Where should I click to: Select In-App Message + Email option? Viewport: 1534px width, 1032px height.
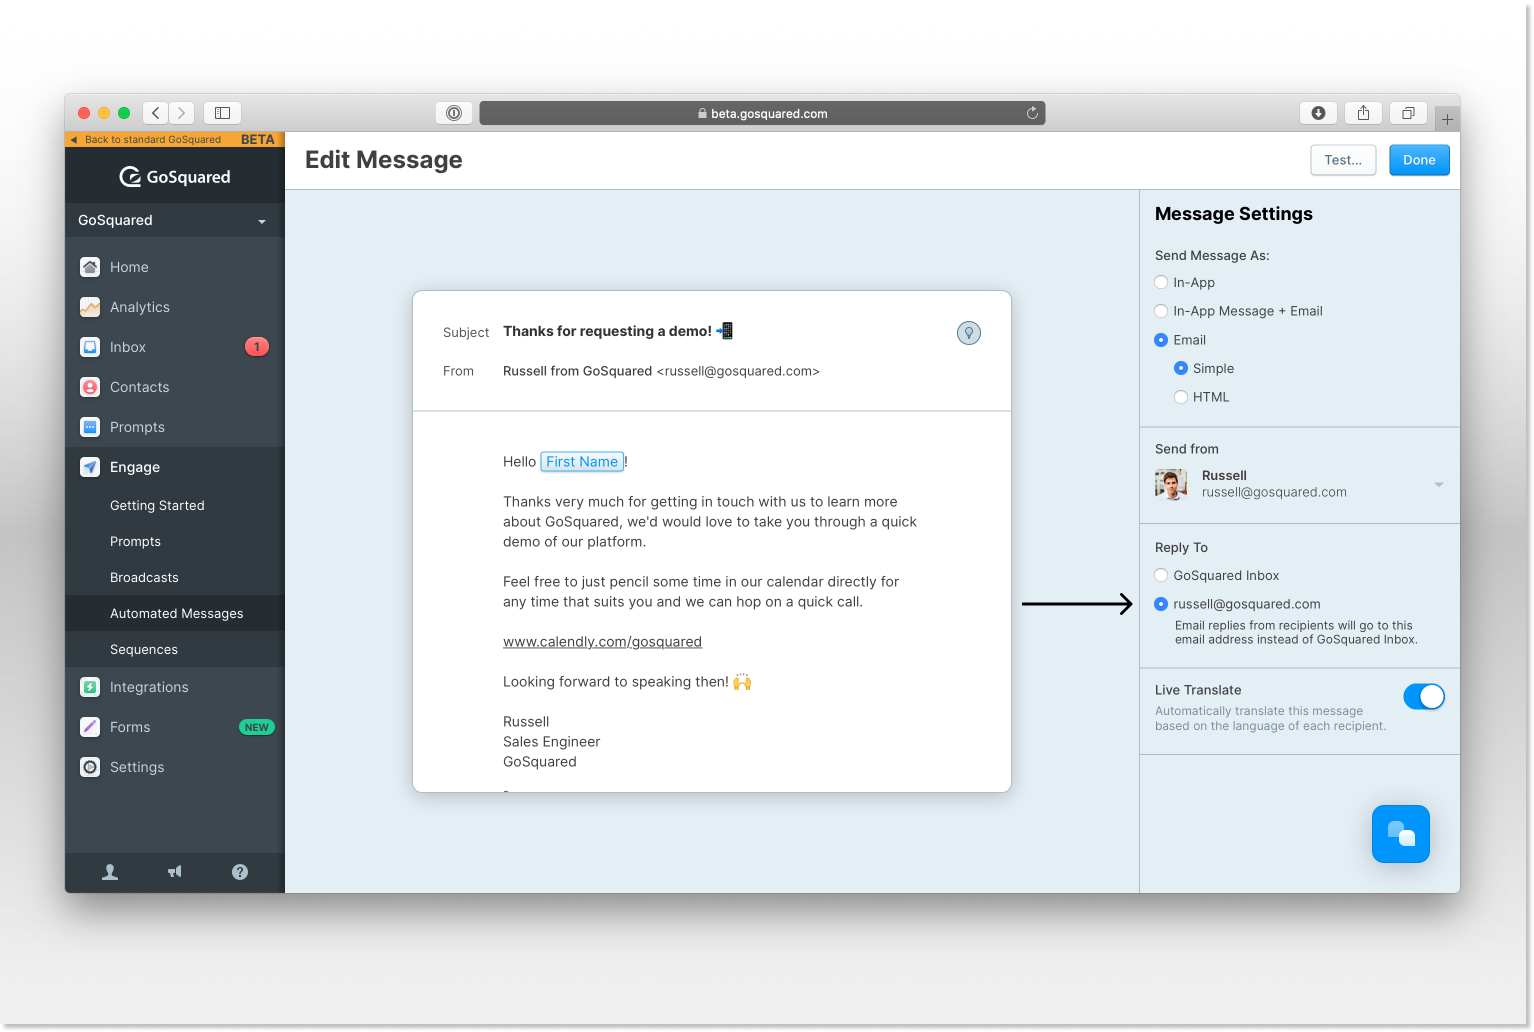pyautogui.click(x=1161, y=311)
